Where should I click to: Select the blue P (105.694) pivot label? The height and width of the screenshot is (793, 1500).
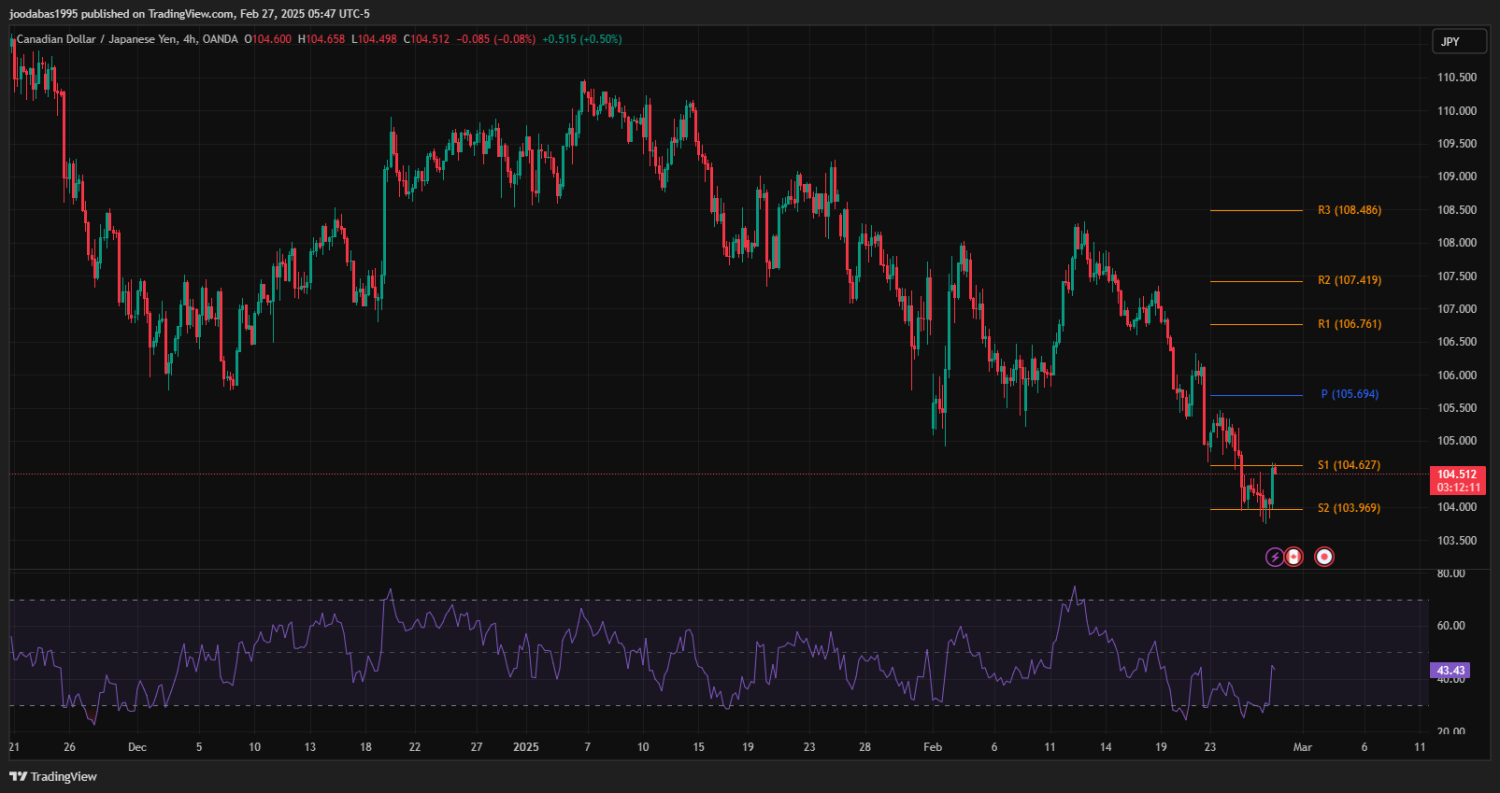click(1349, 394)
